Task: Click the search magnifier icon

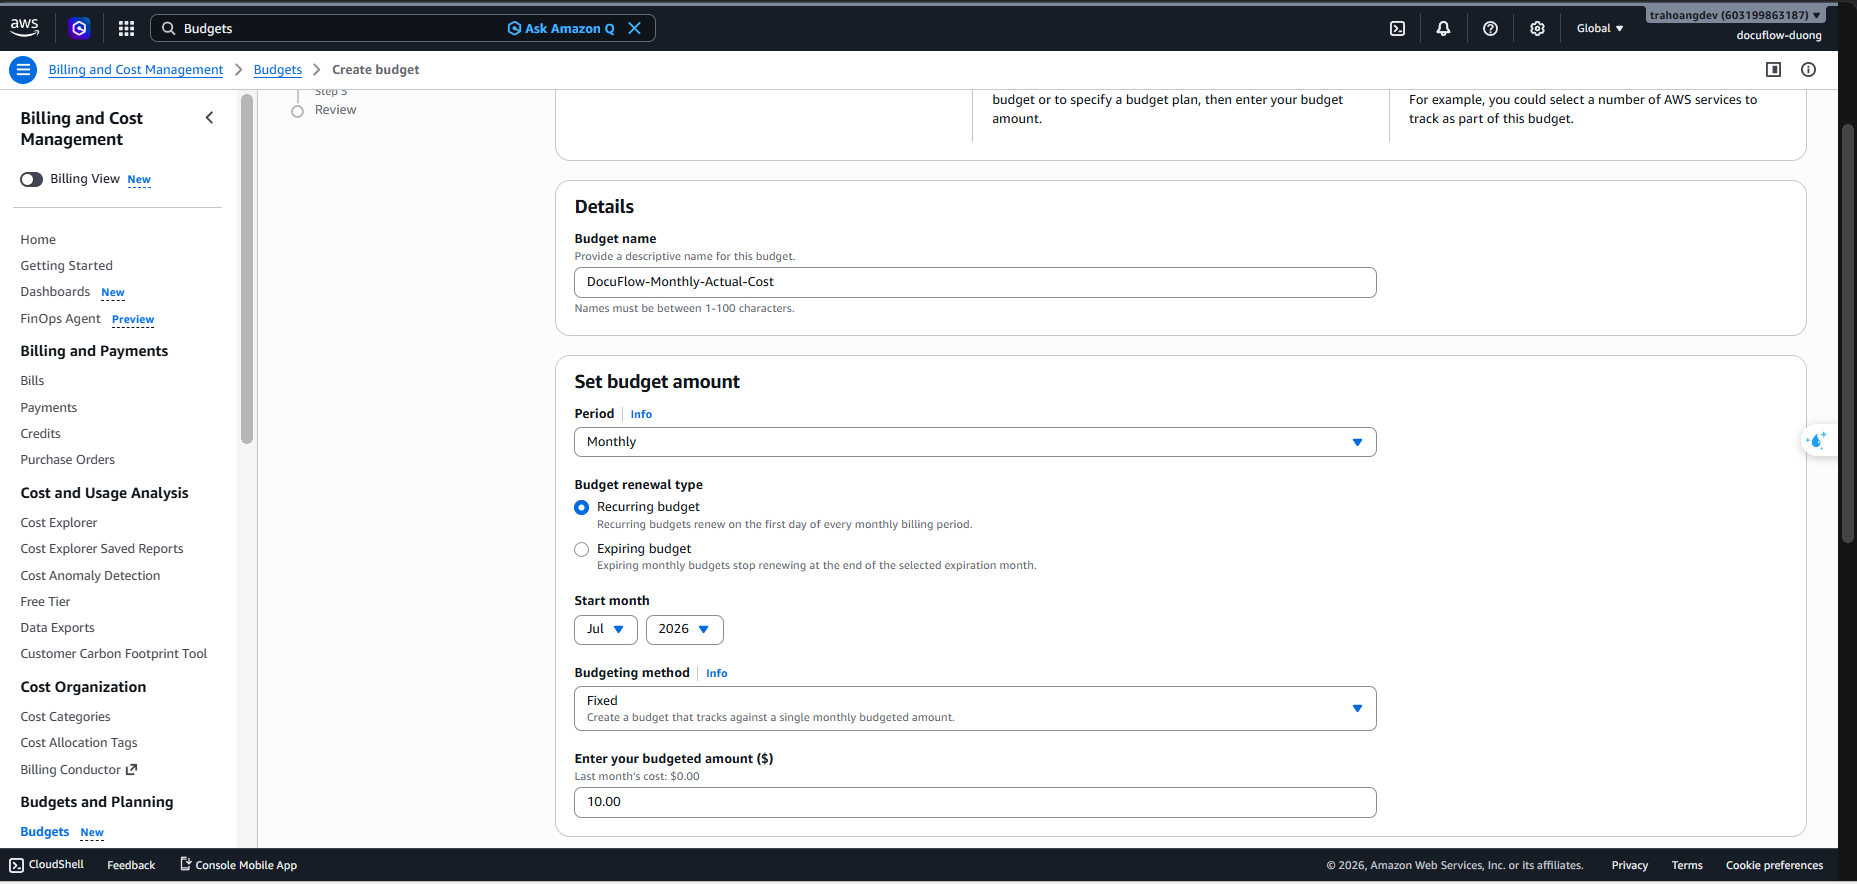Action: (169, 28)
